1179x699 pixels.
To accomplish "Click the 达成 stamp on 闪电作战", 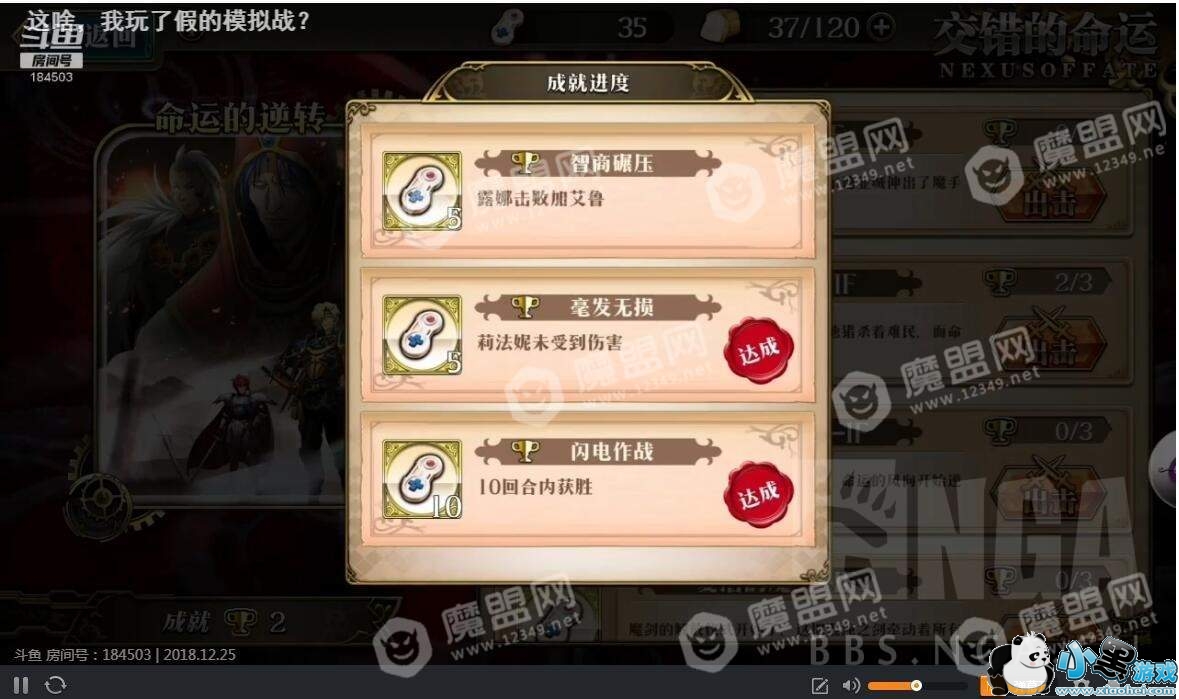I will [x=759, y=495].
